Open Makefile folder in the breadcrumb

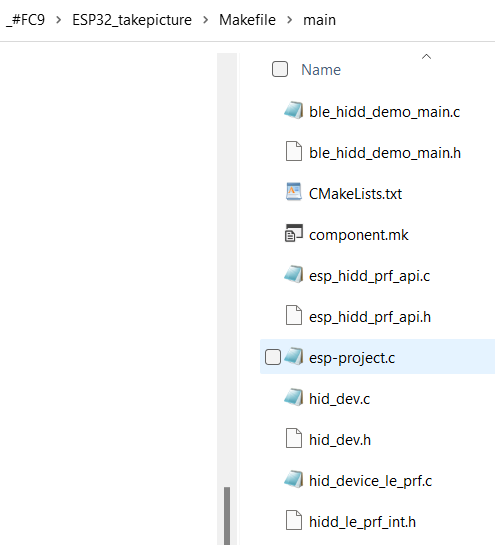tap(247, 20)
